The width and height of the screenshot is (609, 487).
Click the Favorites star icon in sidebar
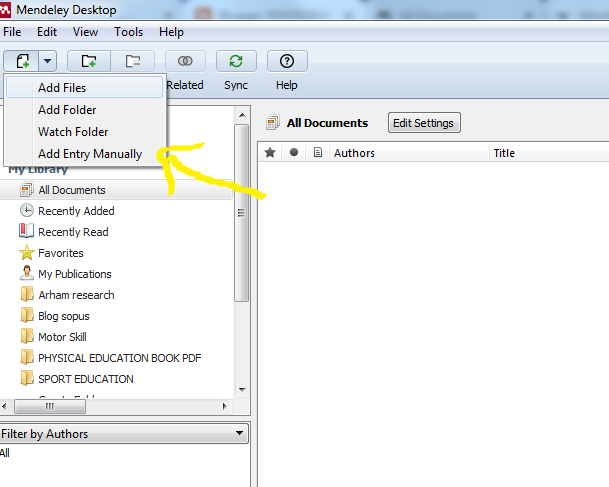tap(27, 252)
